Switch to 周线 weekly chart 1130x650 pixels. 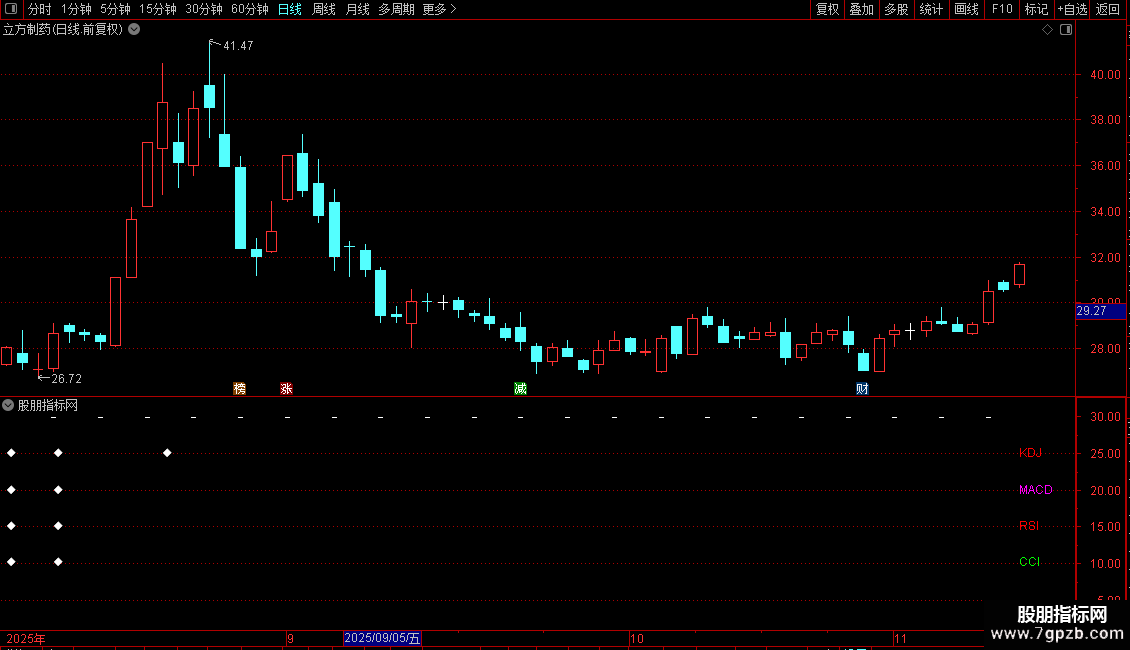point(324,9)
